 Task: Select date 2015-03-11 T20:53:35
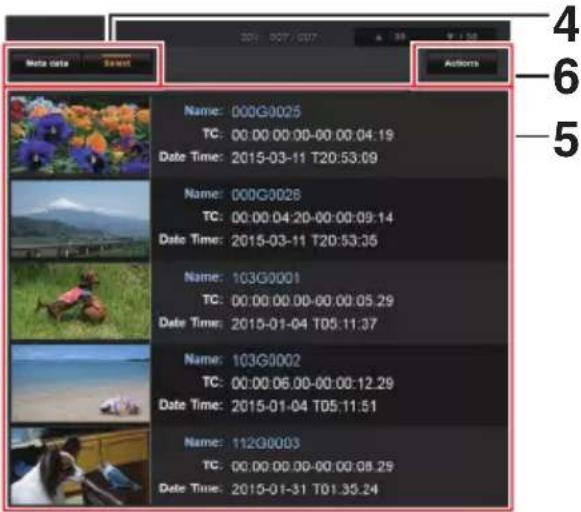coord(305,241)
